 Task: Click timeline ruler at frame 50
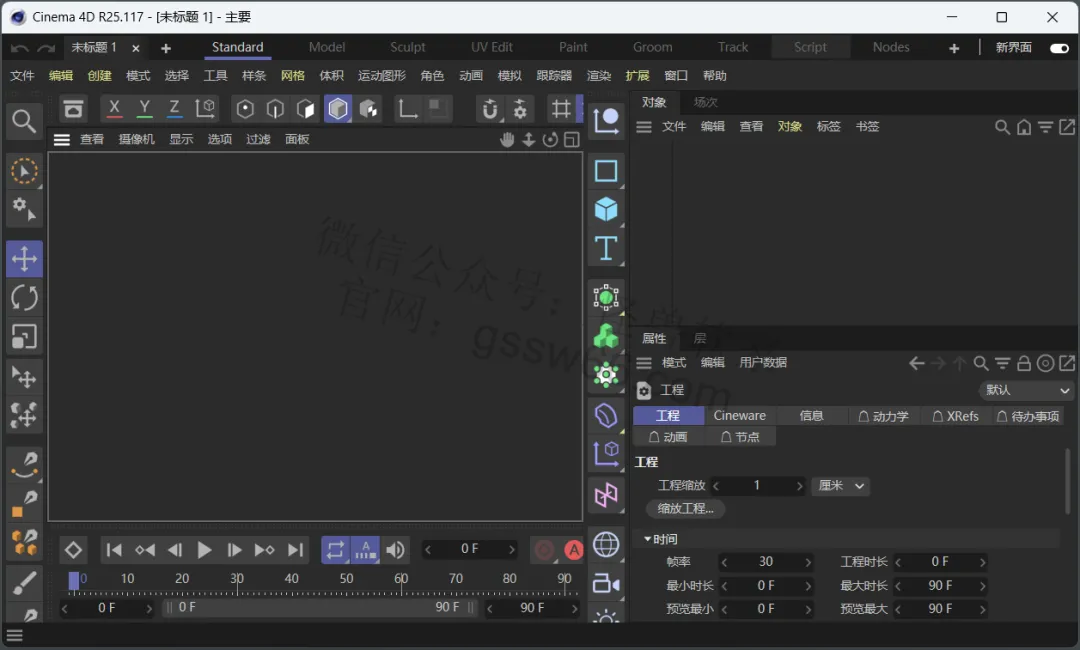tap(346, 579)
